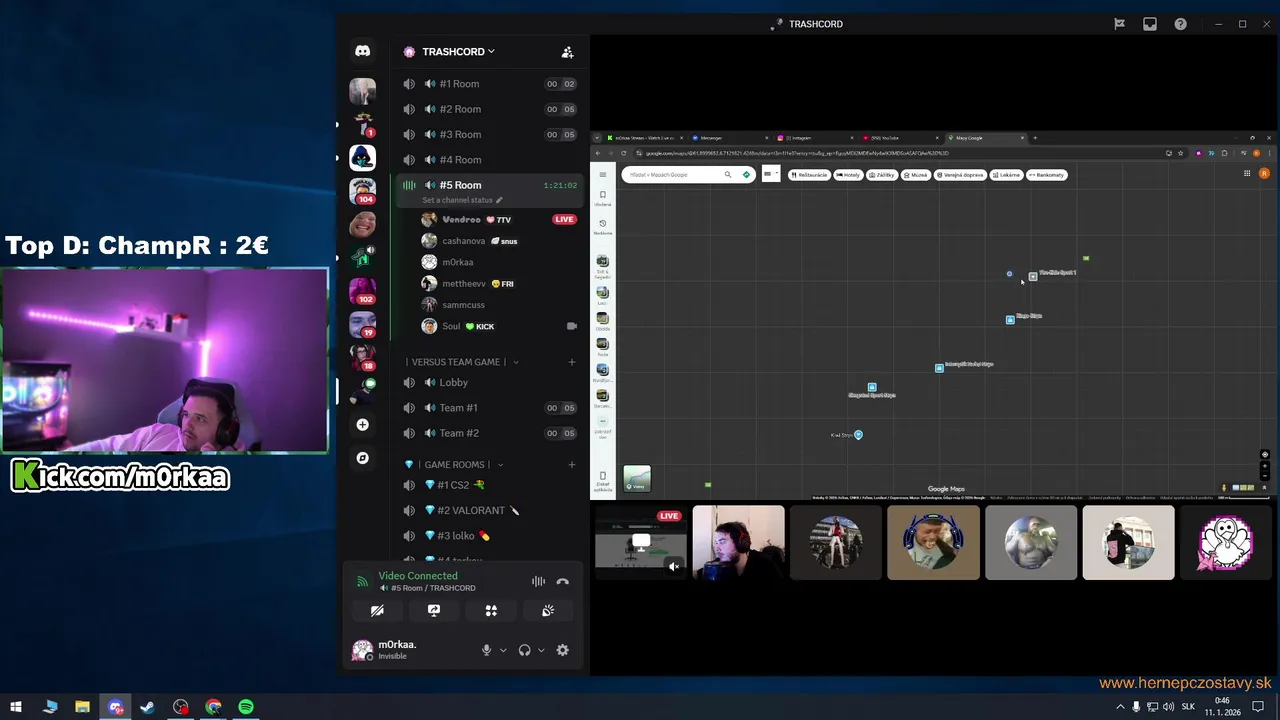The width and height of the screenshot is (1280, 720).
Task: Show hidden tray icons arrow
Action: [x=1120, y=707]
